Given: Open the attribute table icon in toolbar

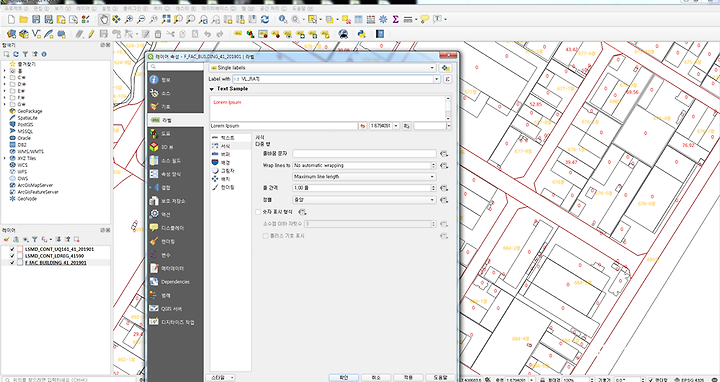Looking at the screenshot, I should (358, 19).
